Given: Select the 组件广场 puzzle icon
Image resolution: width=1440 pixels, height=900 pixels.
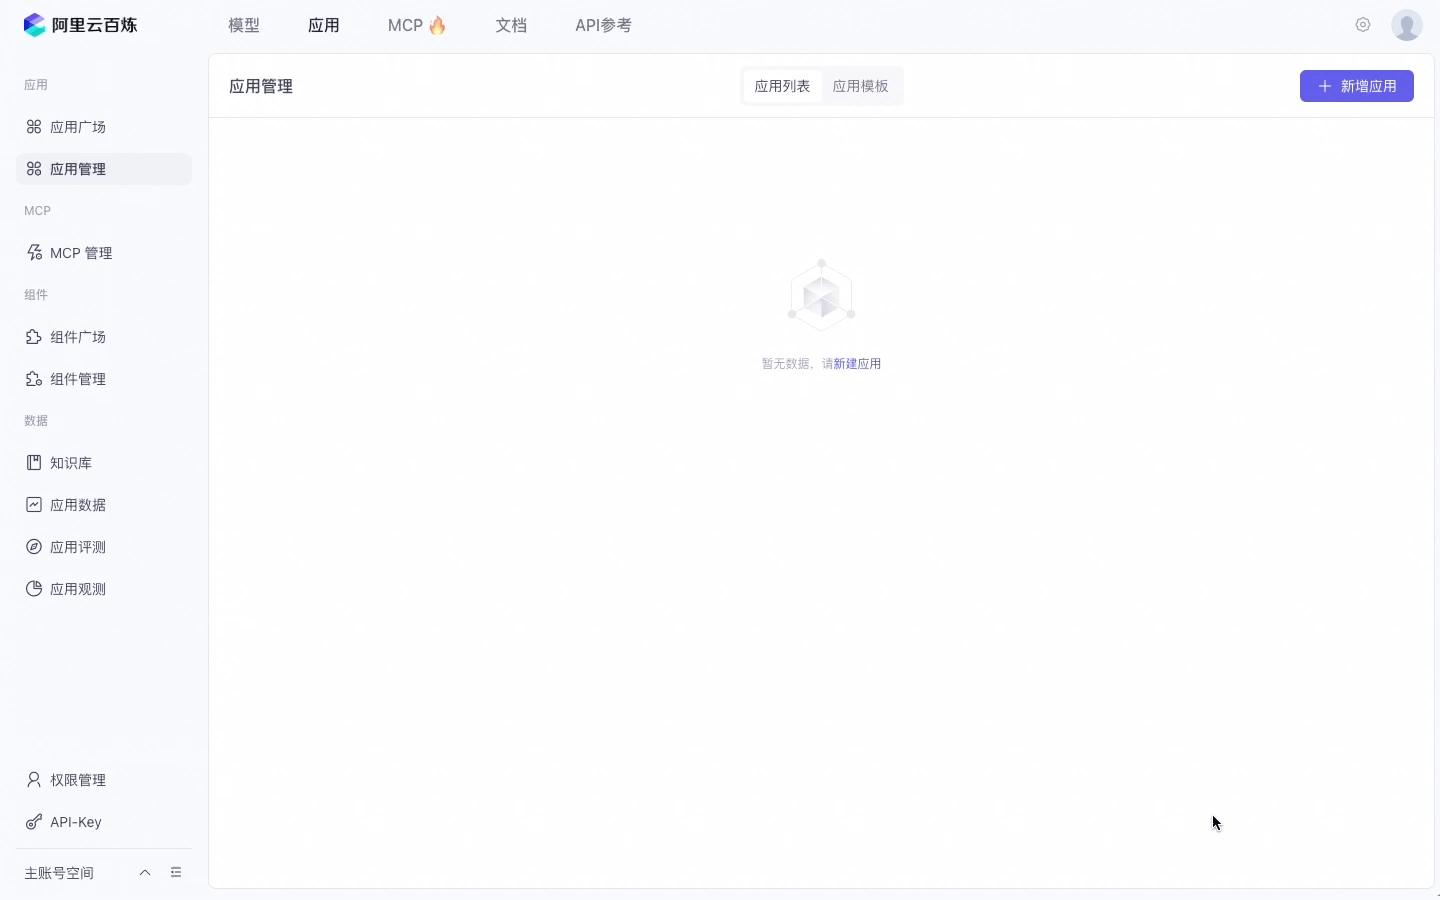Looking at the screenshot, I should pos(34,337).
